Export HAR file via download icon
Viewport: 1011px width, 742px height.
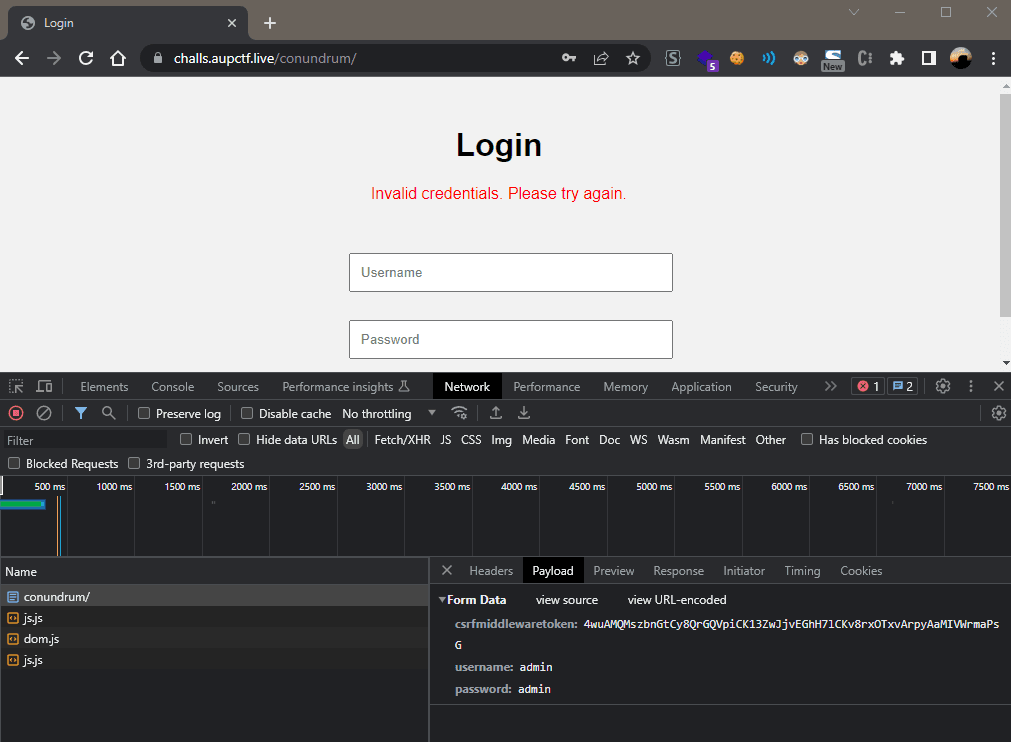(x=523, y=413)
